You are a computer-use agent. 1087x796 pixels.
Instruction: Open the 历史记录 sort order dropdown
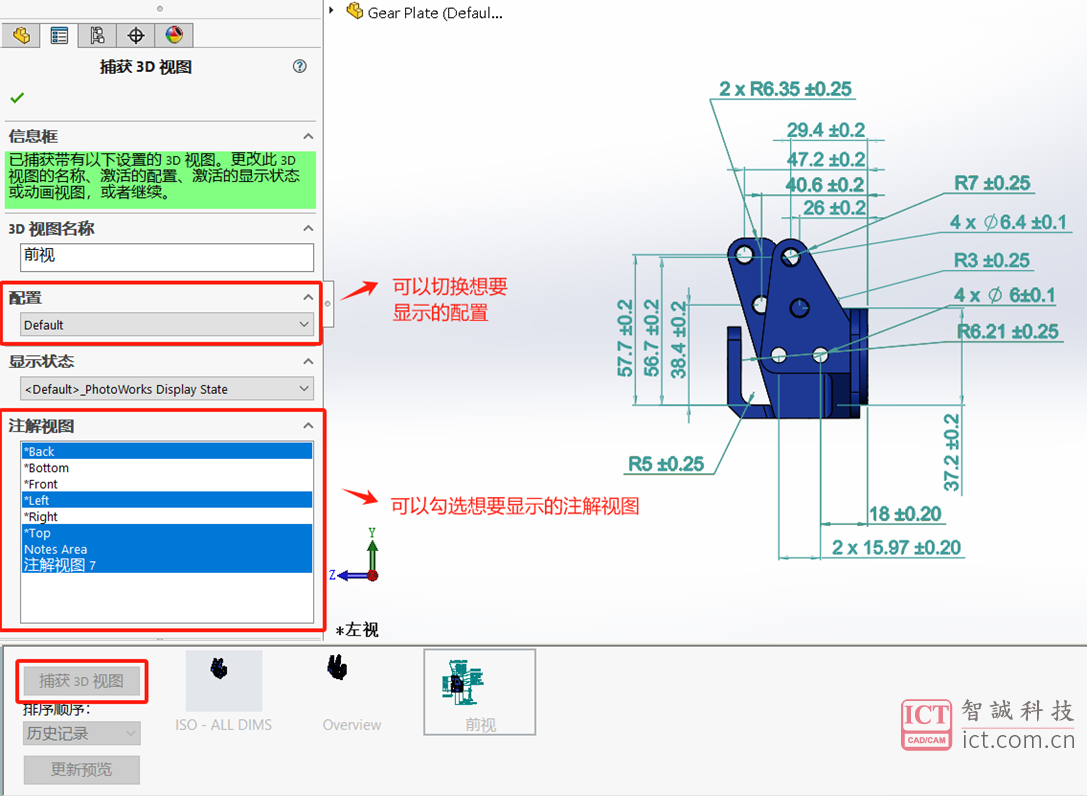pos(82,733)
